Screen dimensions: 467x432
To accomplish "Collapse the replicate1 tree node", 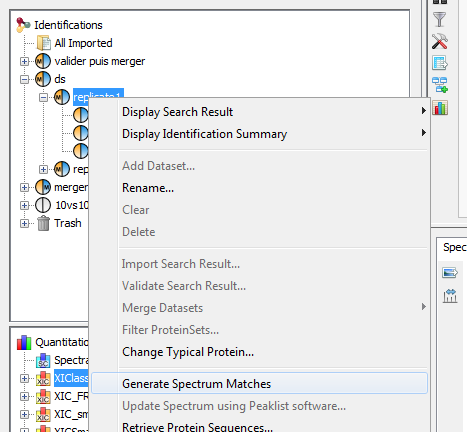I will 43,97.
